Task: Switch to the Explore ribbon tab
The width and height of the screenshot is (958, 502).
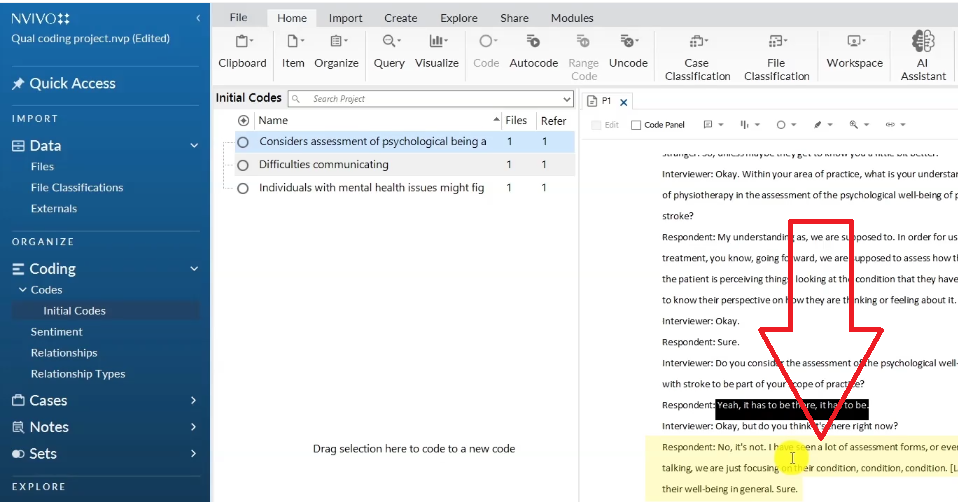Action: (459, 18)
